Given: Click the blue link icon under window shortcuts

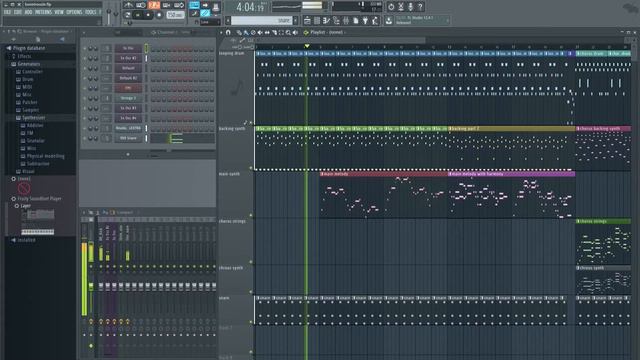Looking at the screenshot, I should 205,14.
